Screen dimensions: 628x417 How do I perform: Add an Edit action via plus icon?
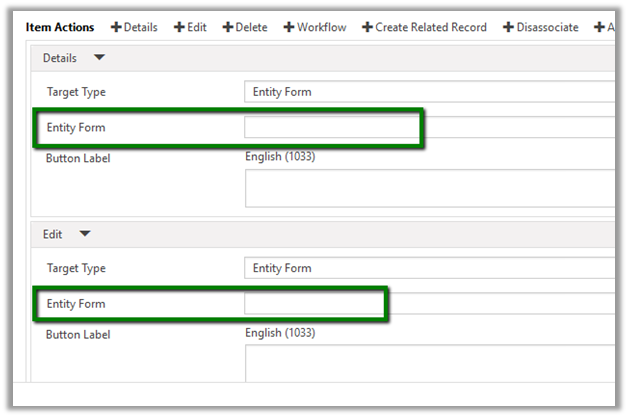183,27
